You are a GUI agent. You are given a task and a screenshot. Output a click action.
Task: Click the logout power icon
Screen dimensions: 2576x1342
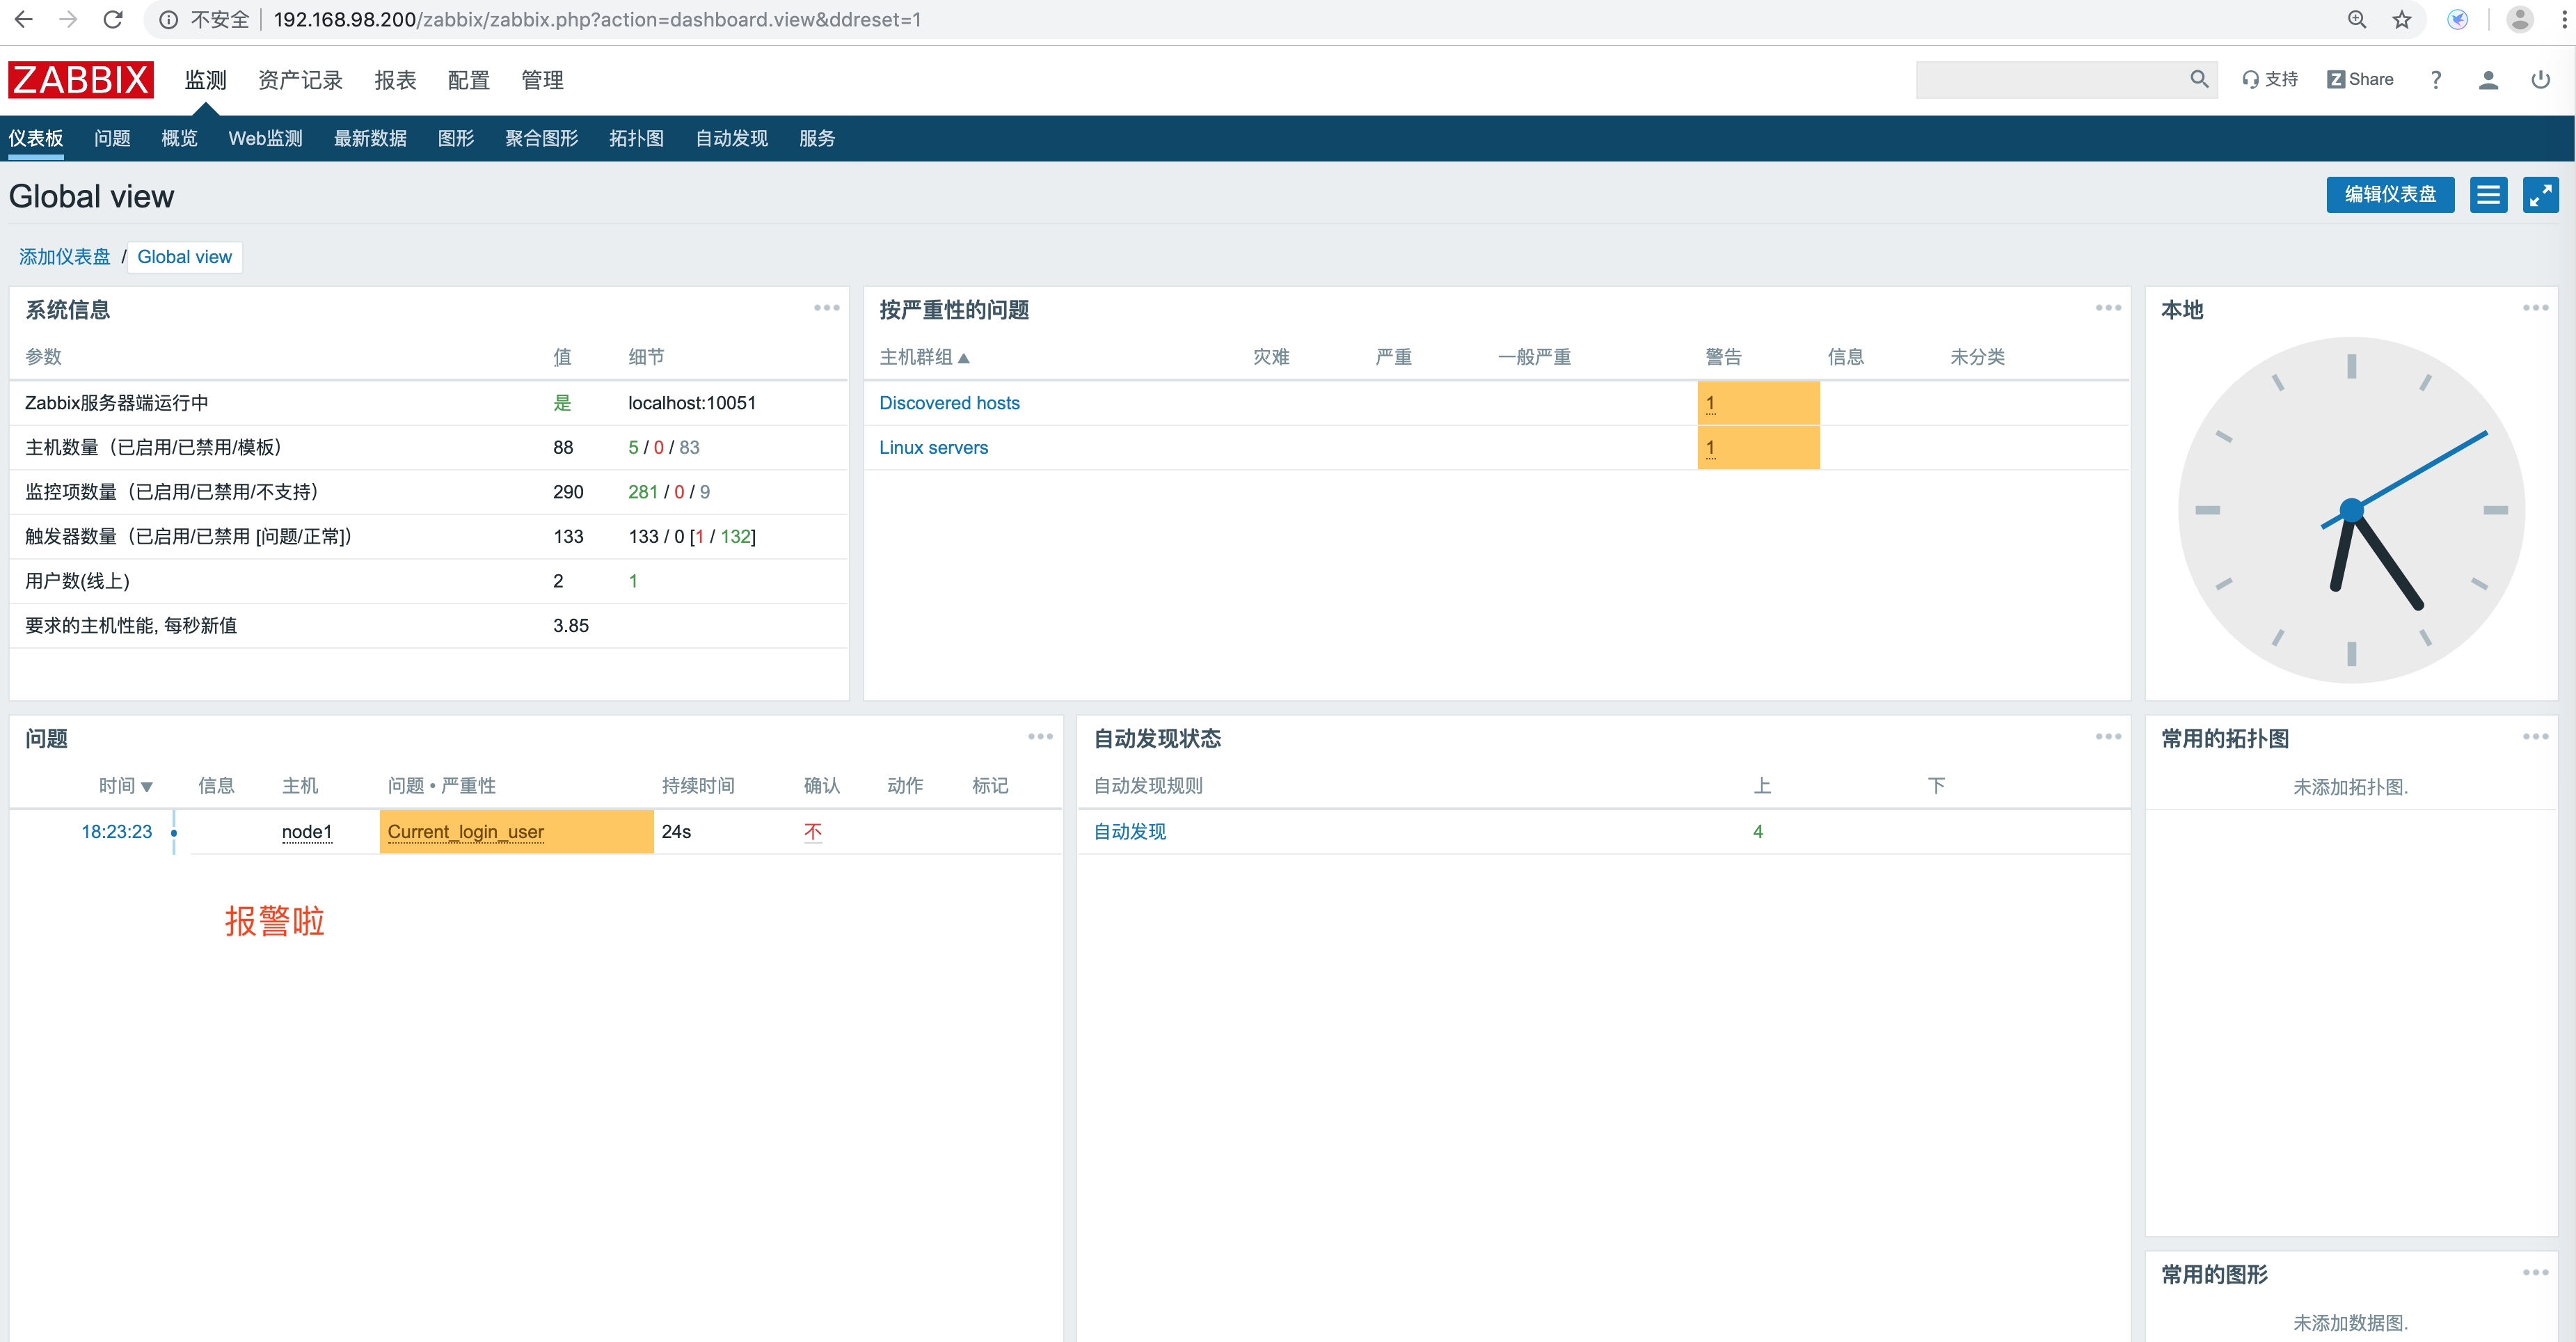point(2540,80)
